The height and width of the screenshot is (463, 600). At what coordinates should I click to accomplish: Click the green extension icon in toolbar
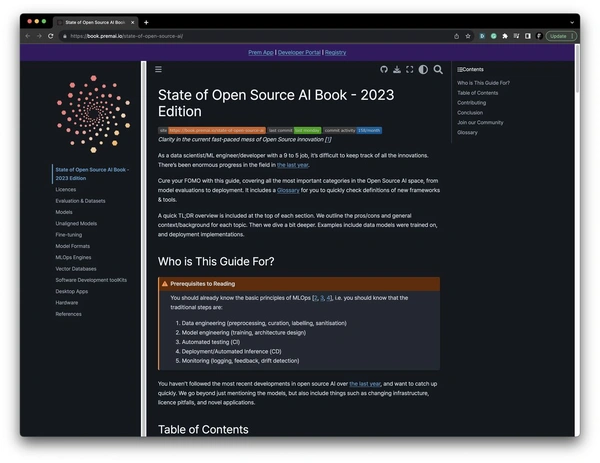tap(494, 36)
